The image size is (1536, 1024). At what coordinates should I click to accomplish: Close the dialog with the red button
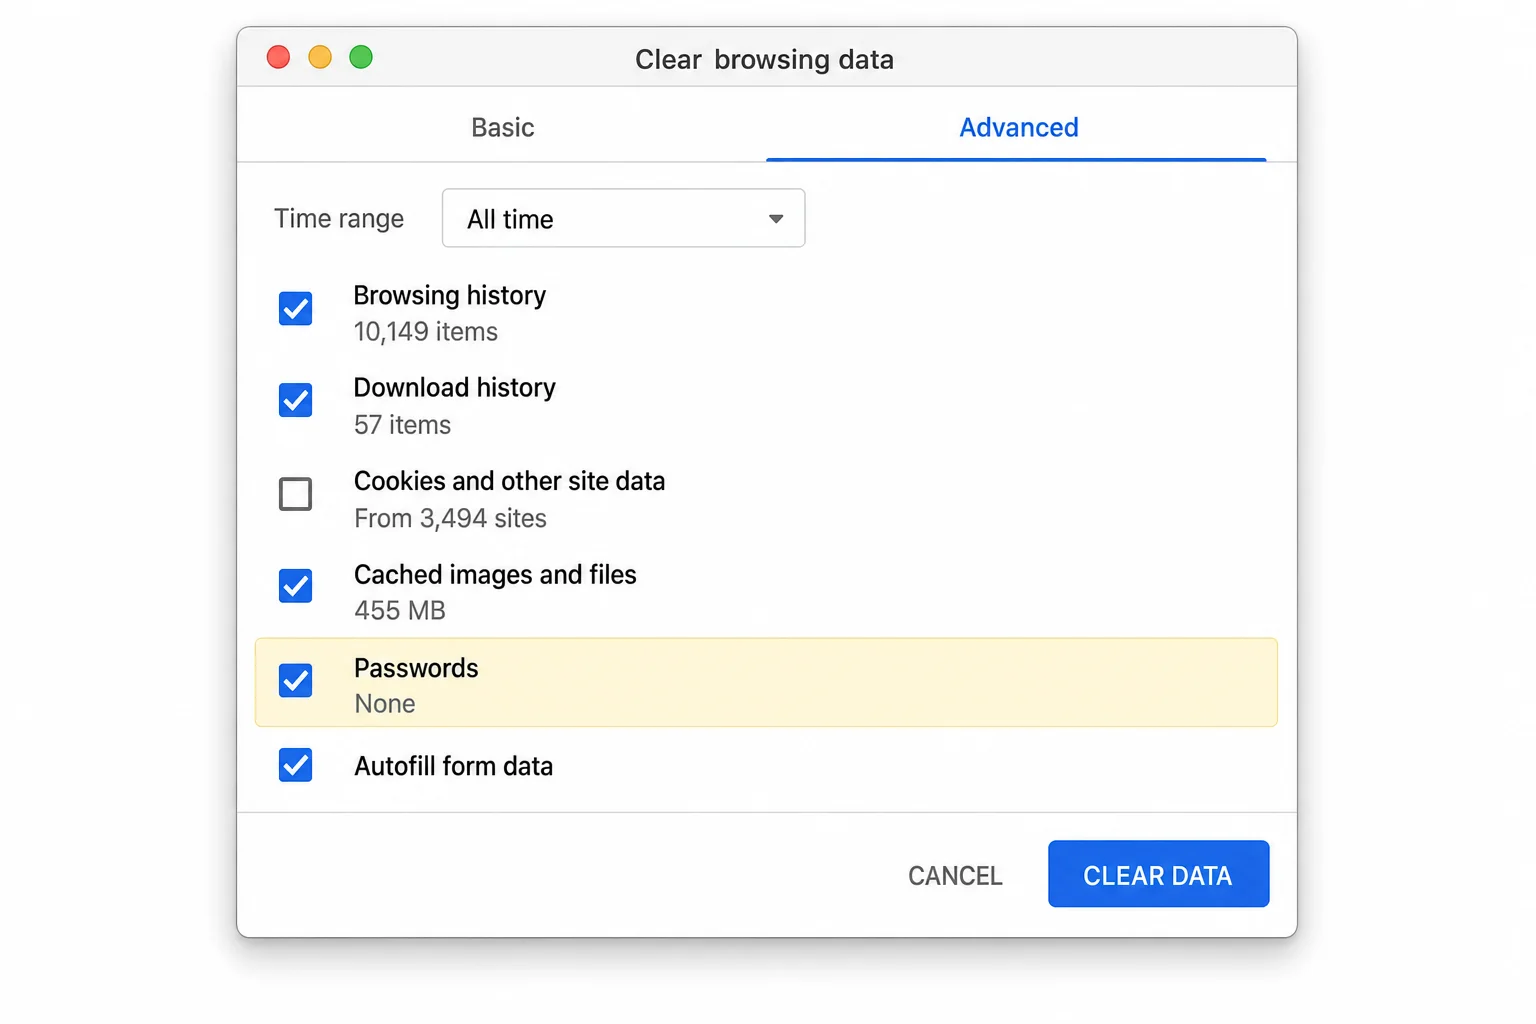coord(278,57)
